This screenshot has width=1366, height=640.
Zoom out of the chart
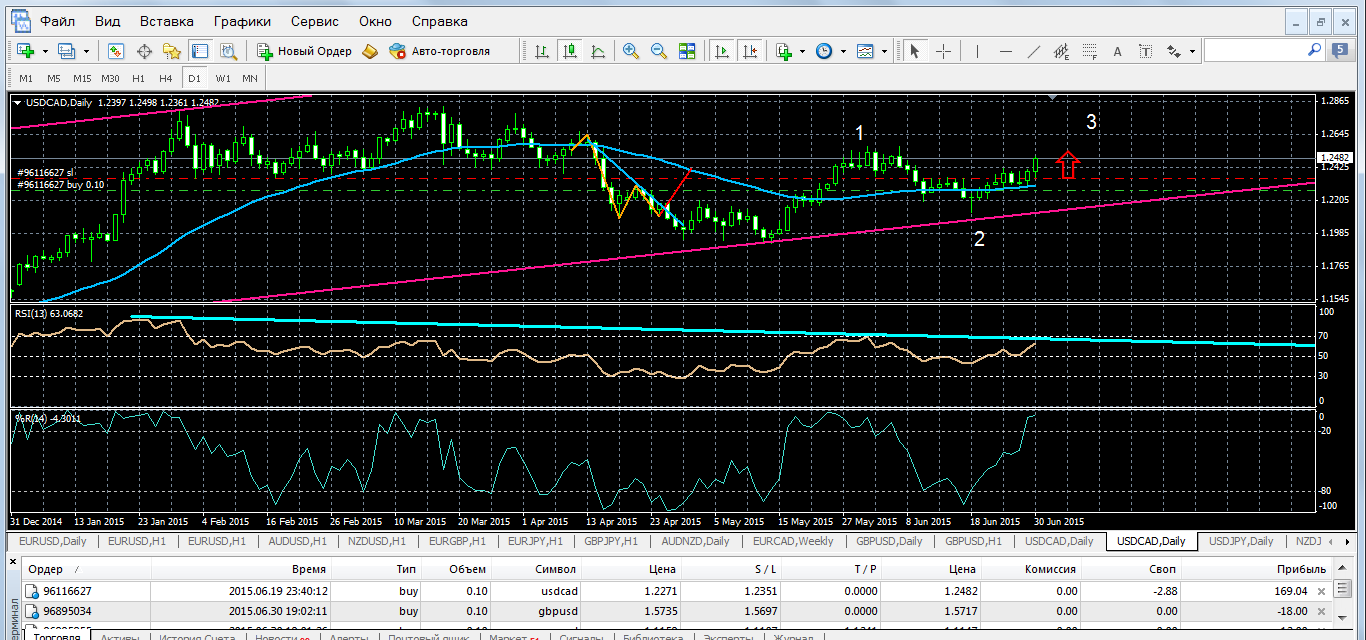tap(659, 51)
